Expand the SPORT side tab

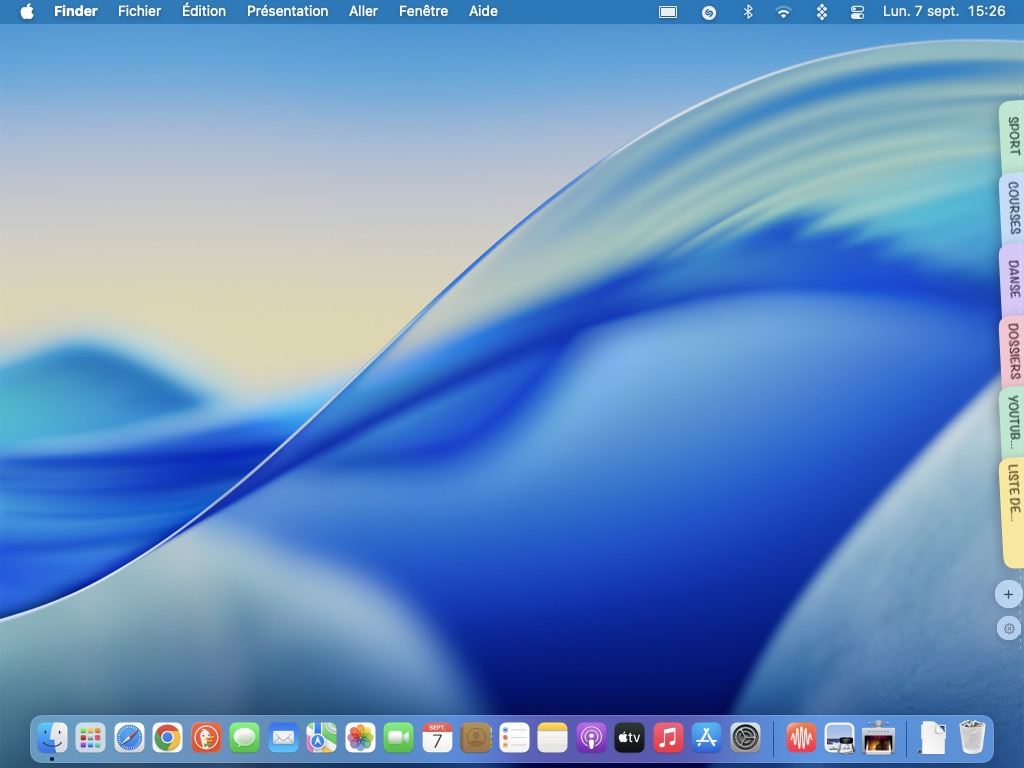1012,136
